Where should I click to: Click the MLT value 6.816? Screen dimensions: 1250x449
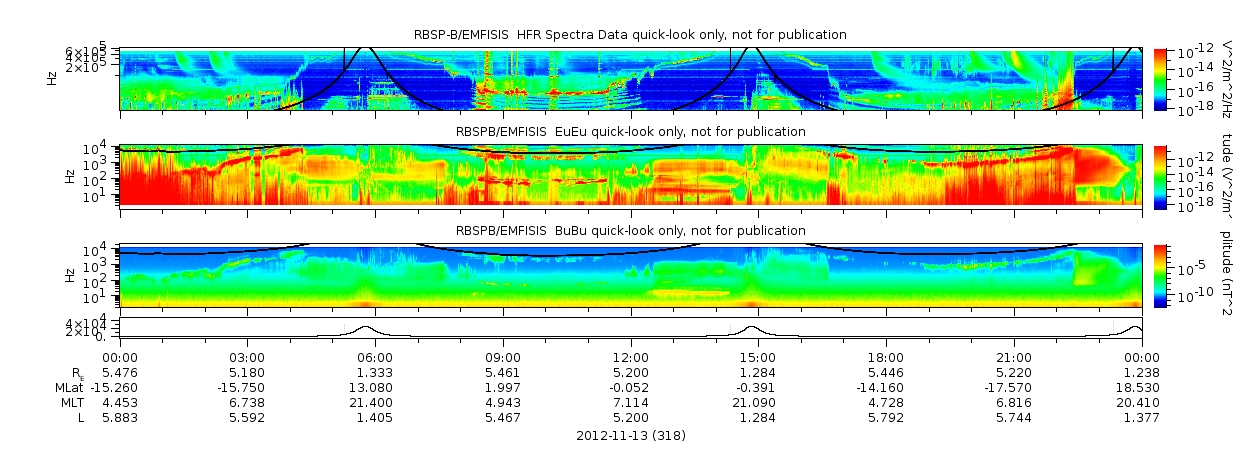[1014, 403]
